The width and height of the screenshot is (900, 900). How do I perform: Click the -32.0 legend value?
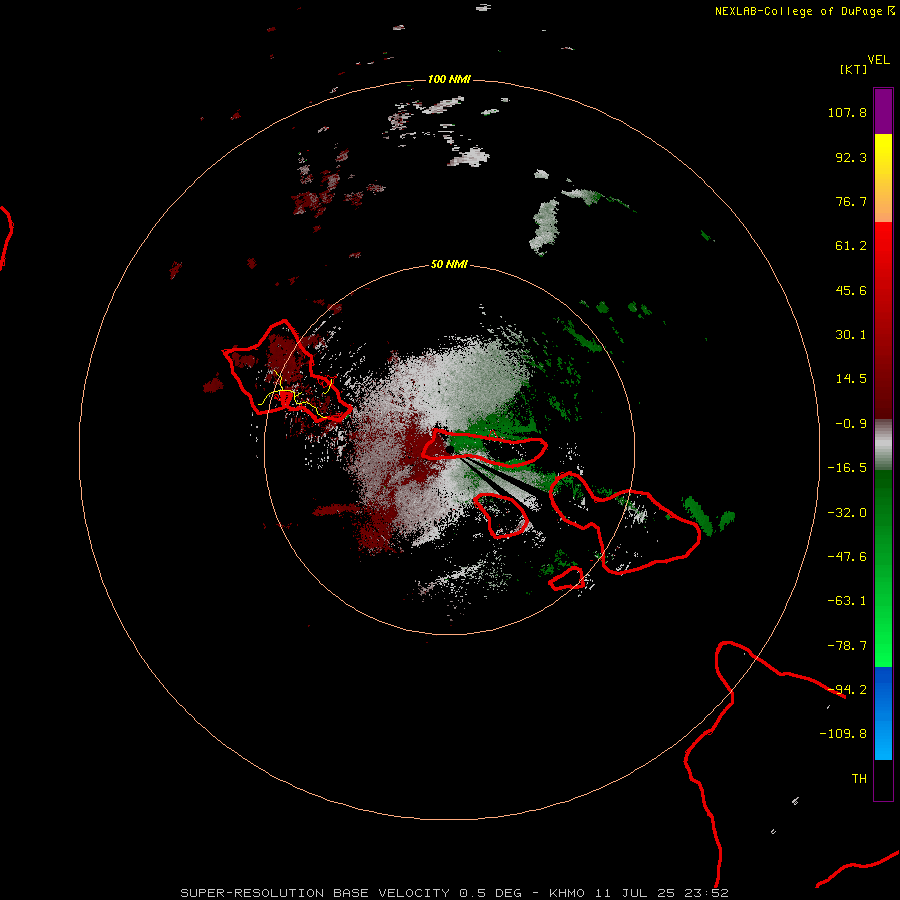[847, 513]
